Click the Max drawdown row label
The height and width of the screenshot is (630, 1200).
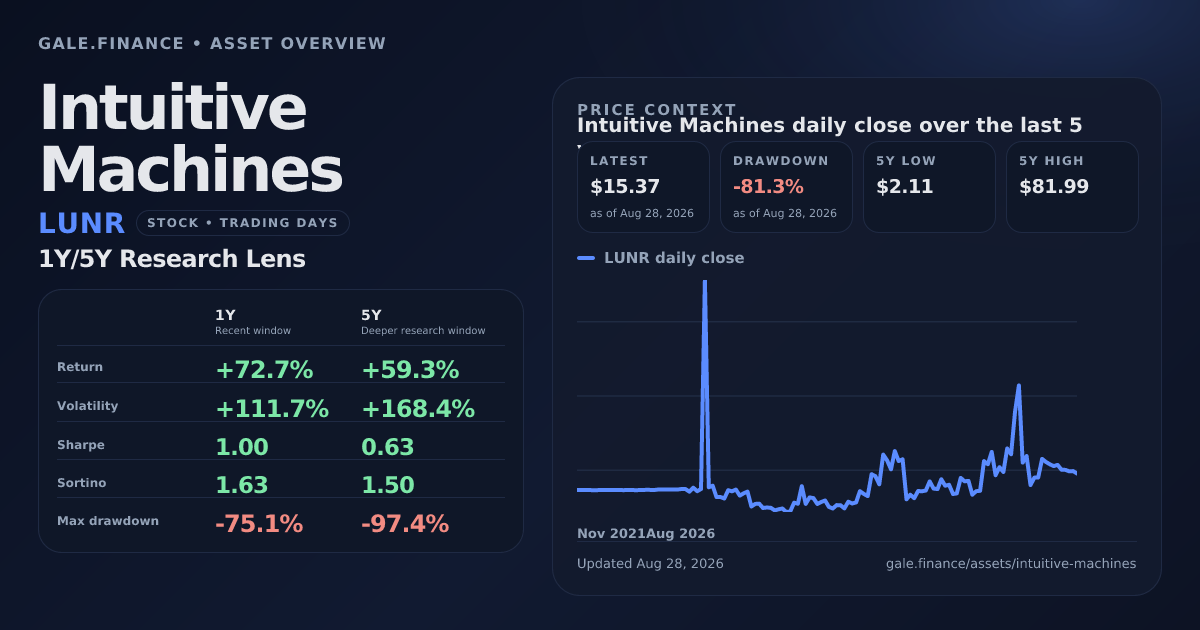pos(108,521)
